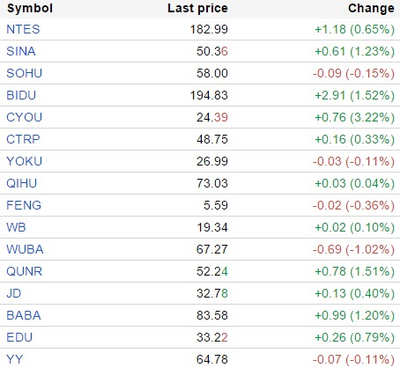Image resolution: width=400 pixels, height=368 pixels.
Task: Sort by the Symbol column header
Action: click(30, 8)
